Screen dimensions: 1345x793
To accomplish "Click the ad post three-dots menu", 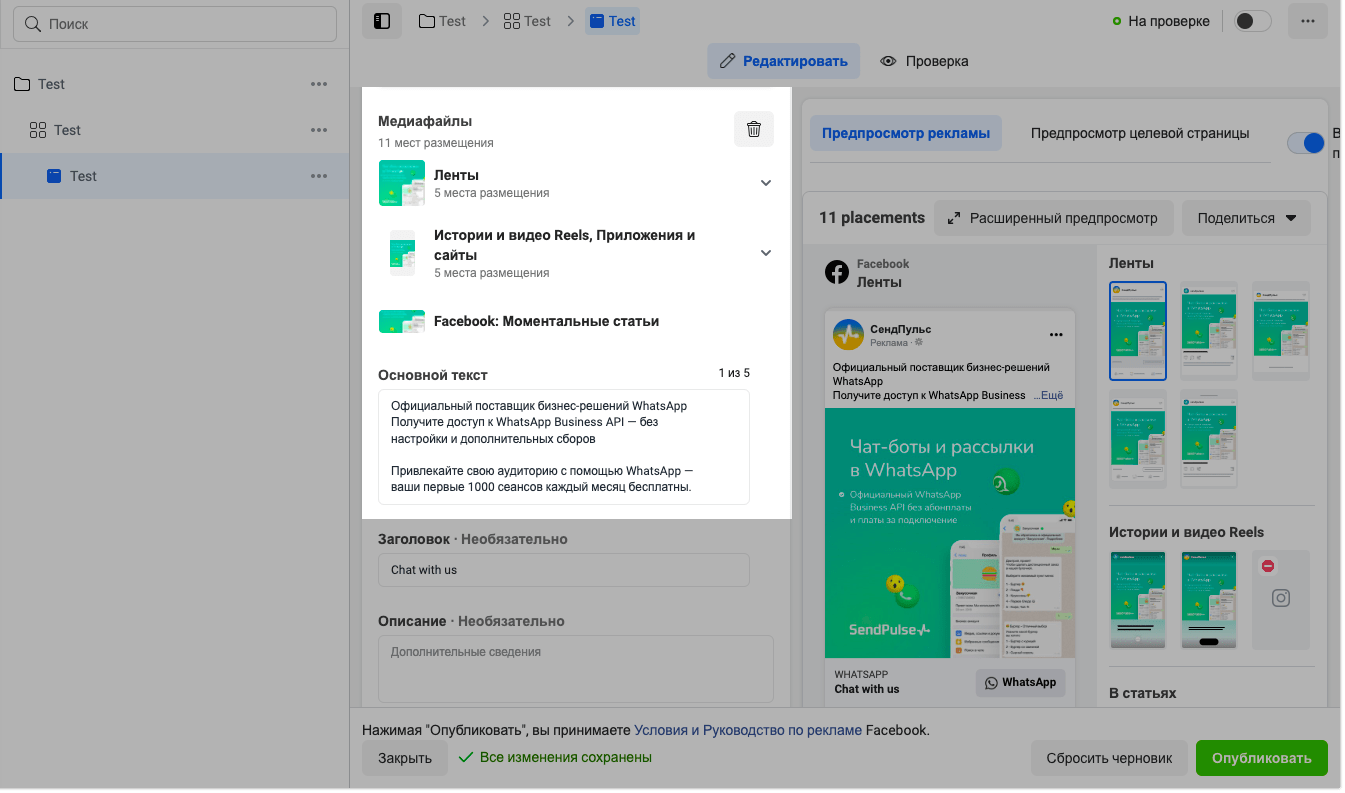I will 1055,334.
